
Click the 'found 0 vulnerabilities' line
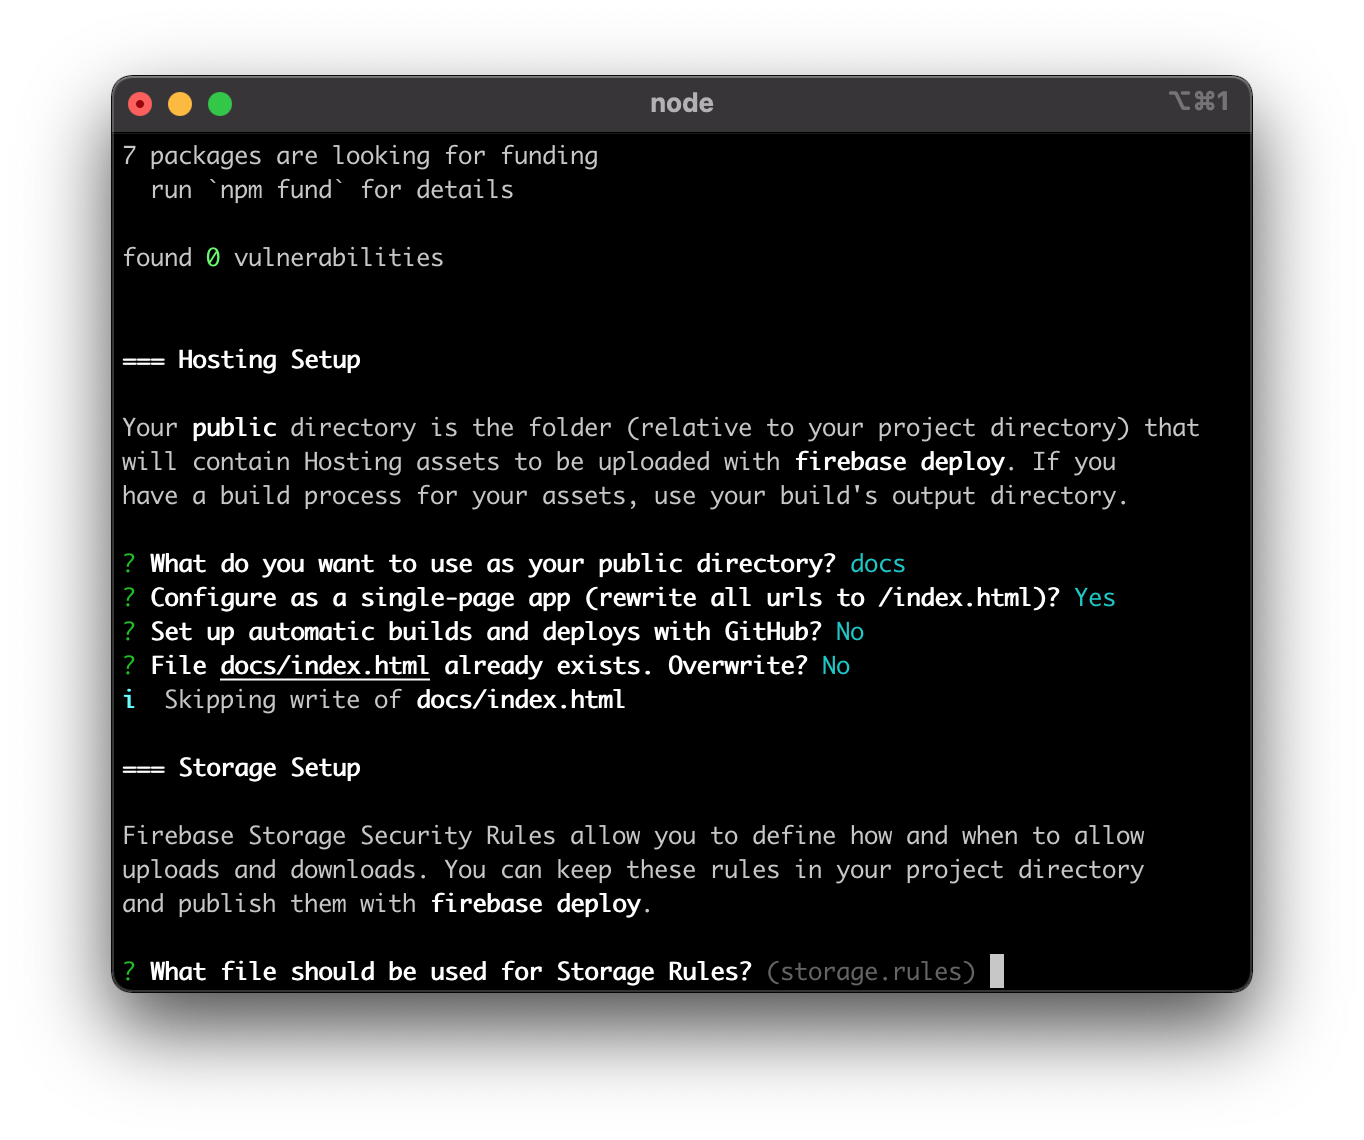coord(283,258)
